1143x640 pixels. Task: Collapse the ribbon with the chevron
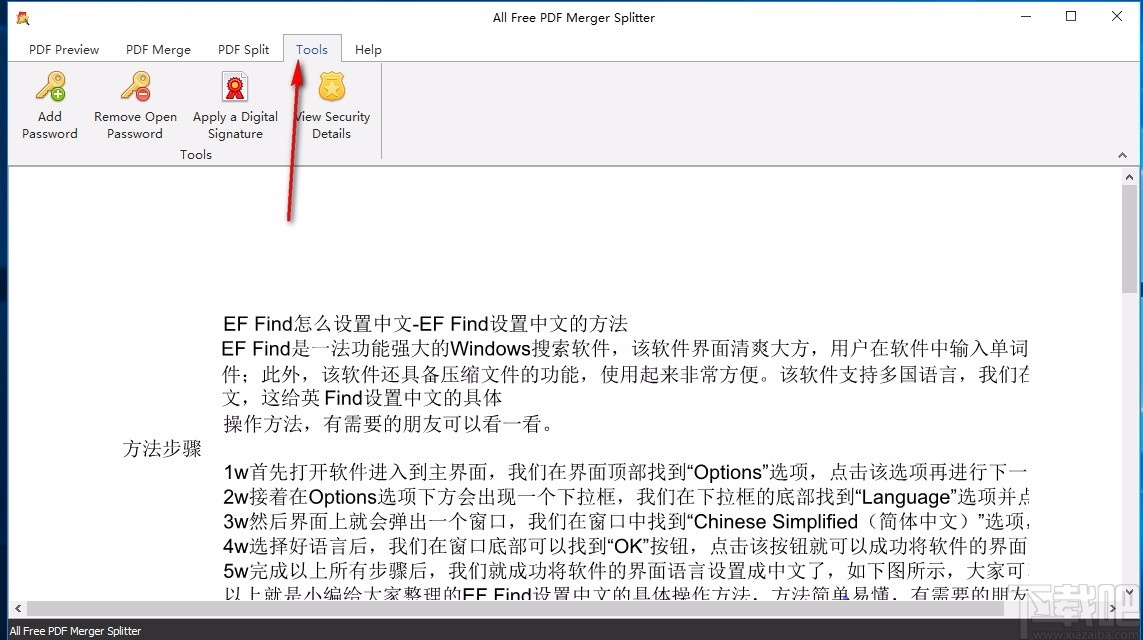(x=1122, y=155)
